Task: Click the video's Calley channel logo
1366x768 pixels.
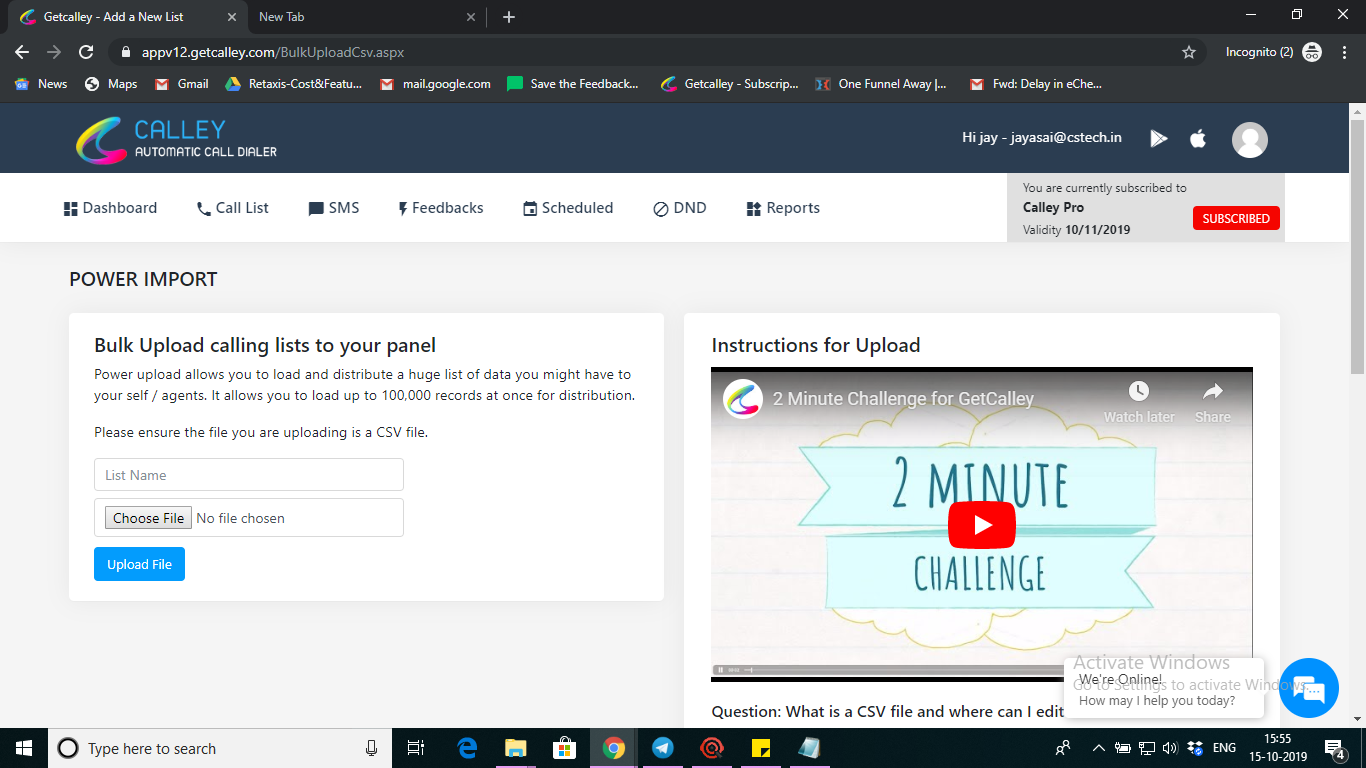Action: tap(743, 398)
